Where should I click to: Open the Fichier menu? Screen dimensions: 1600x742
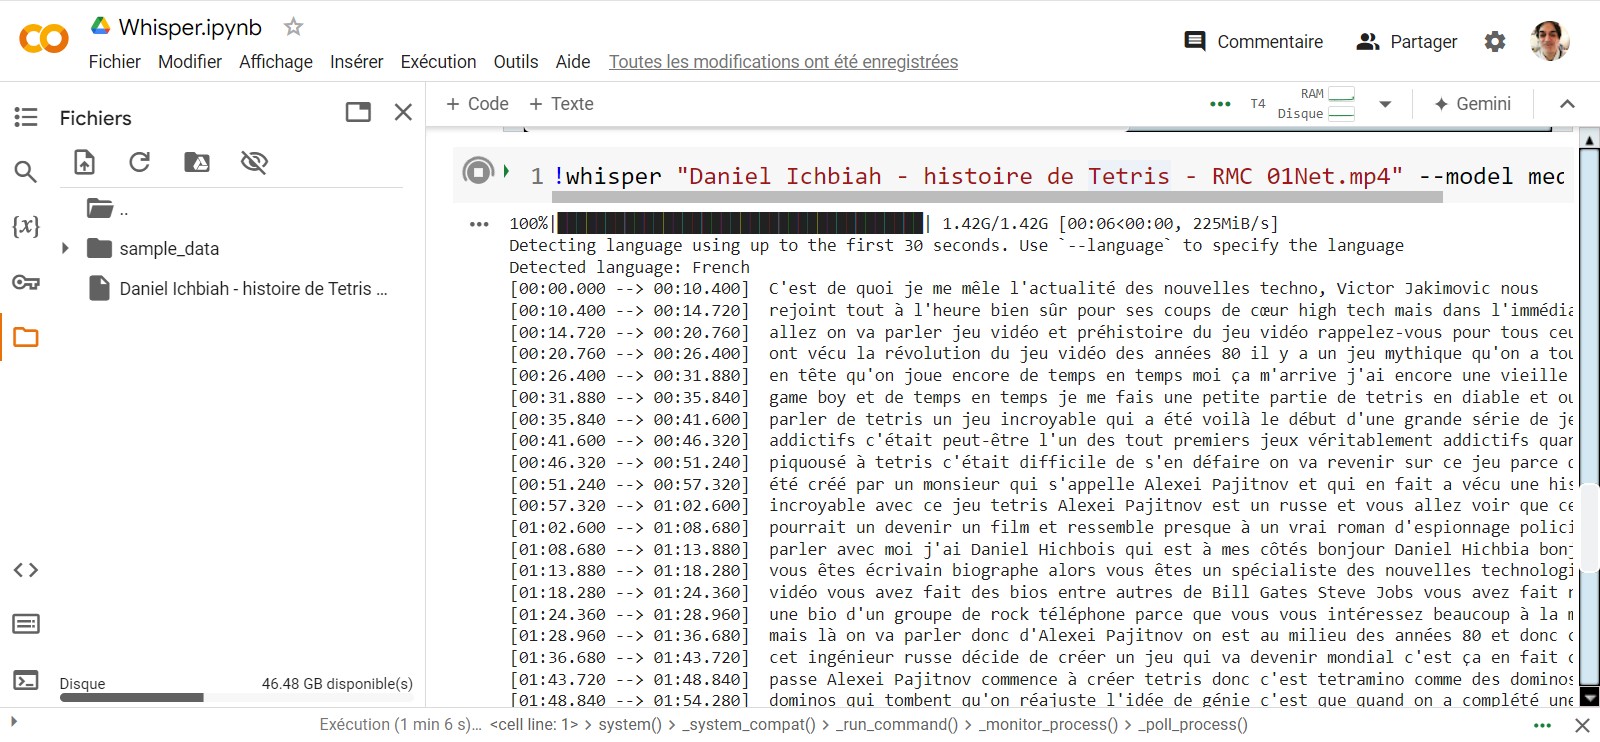(x=114, y=62)
